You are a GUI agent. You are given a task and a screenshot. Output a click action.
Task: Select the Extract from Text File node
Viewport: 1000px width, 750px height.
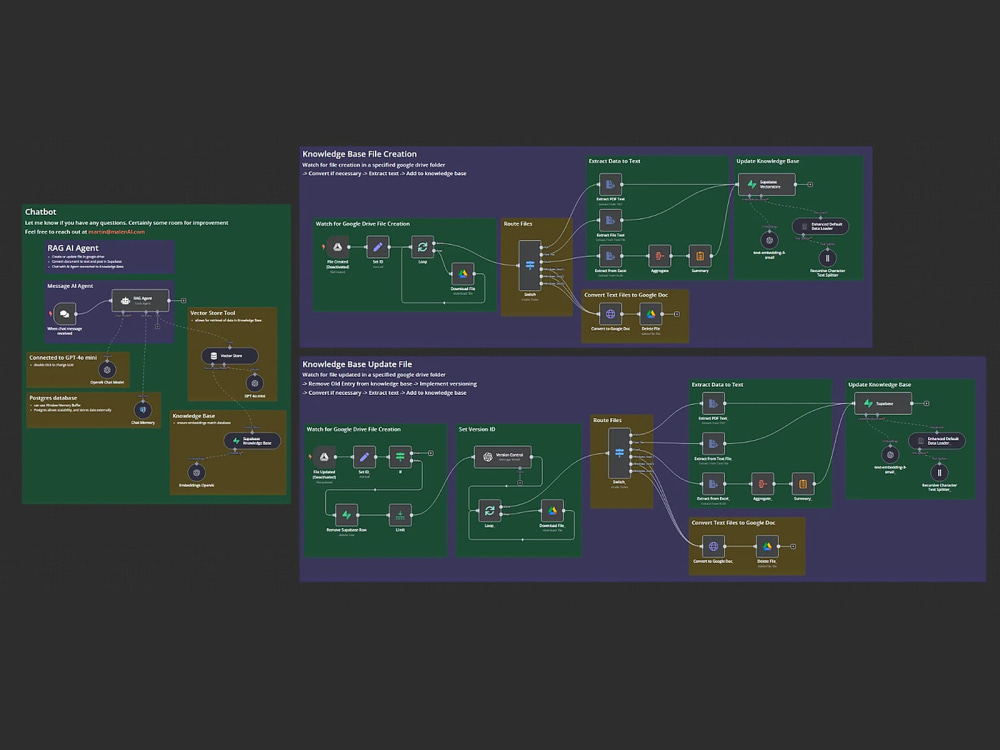pyautogui.click(x=713, y=444)
